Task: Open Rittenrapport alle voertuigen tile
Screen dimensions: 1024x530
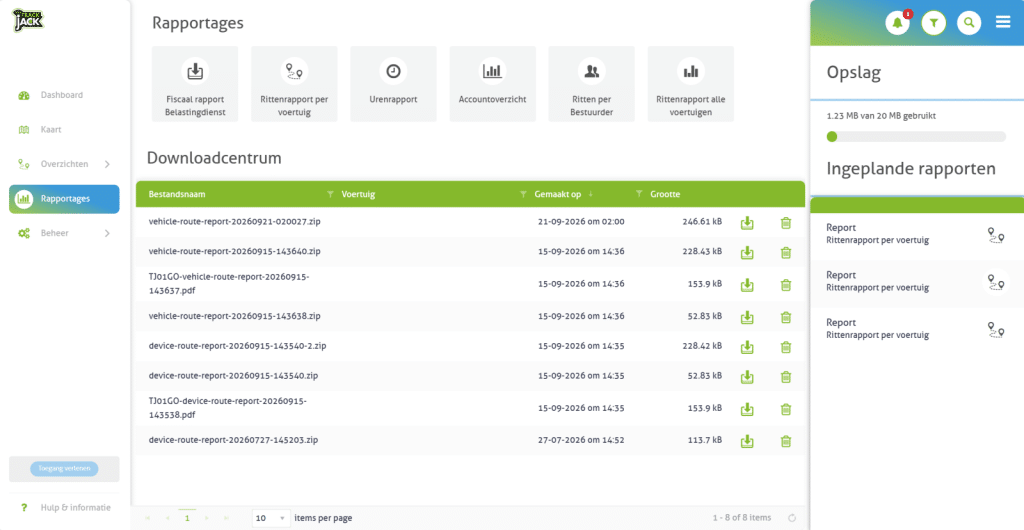Action: (x=691, y=84)
